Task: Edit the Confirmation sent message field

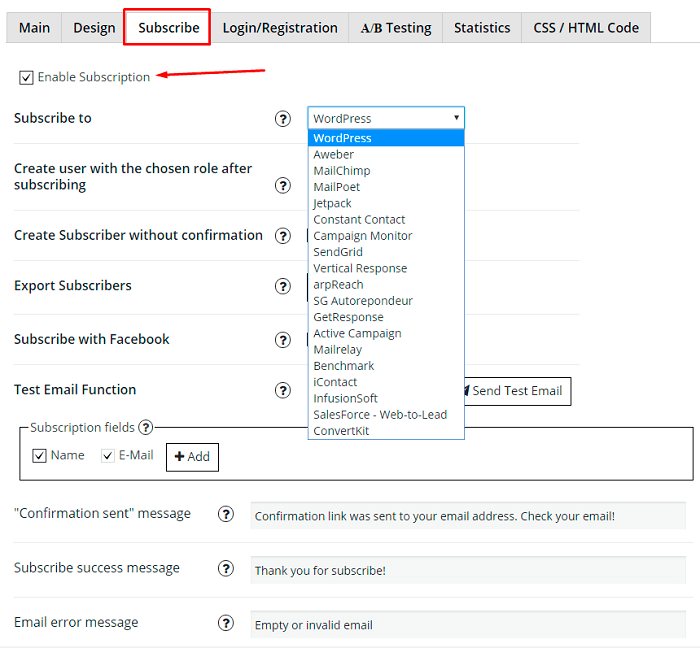Action: tap(468, 516)
